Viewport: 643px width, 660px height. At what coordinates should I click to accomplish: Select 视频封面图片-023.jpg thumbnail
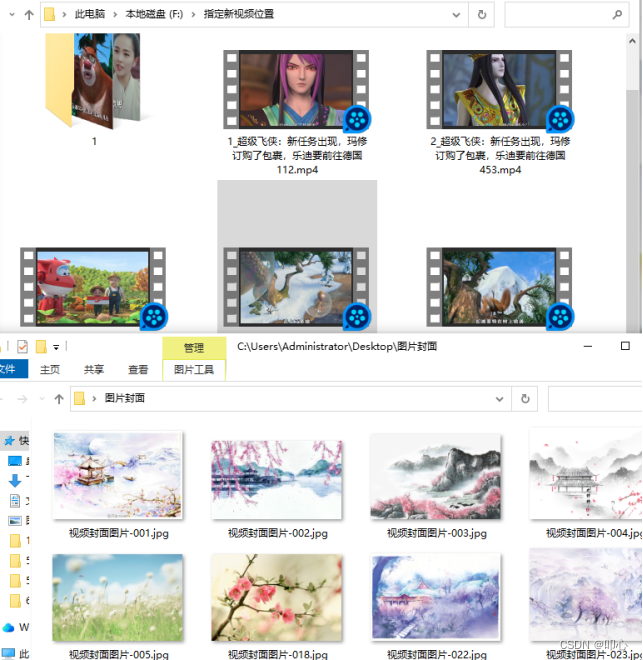(586, 594)
